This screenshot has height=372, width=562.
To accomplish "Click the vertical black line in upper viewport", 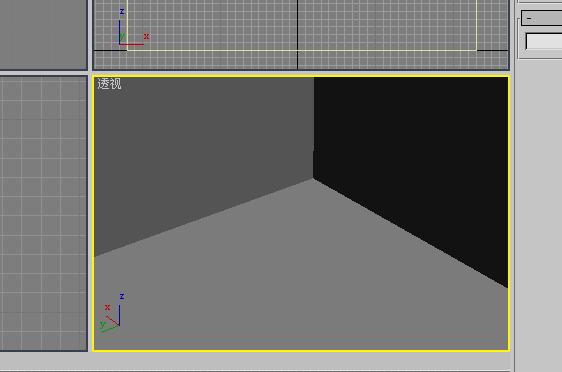I will tap(297, 34).
